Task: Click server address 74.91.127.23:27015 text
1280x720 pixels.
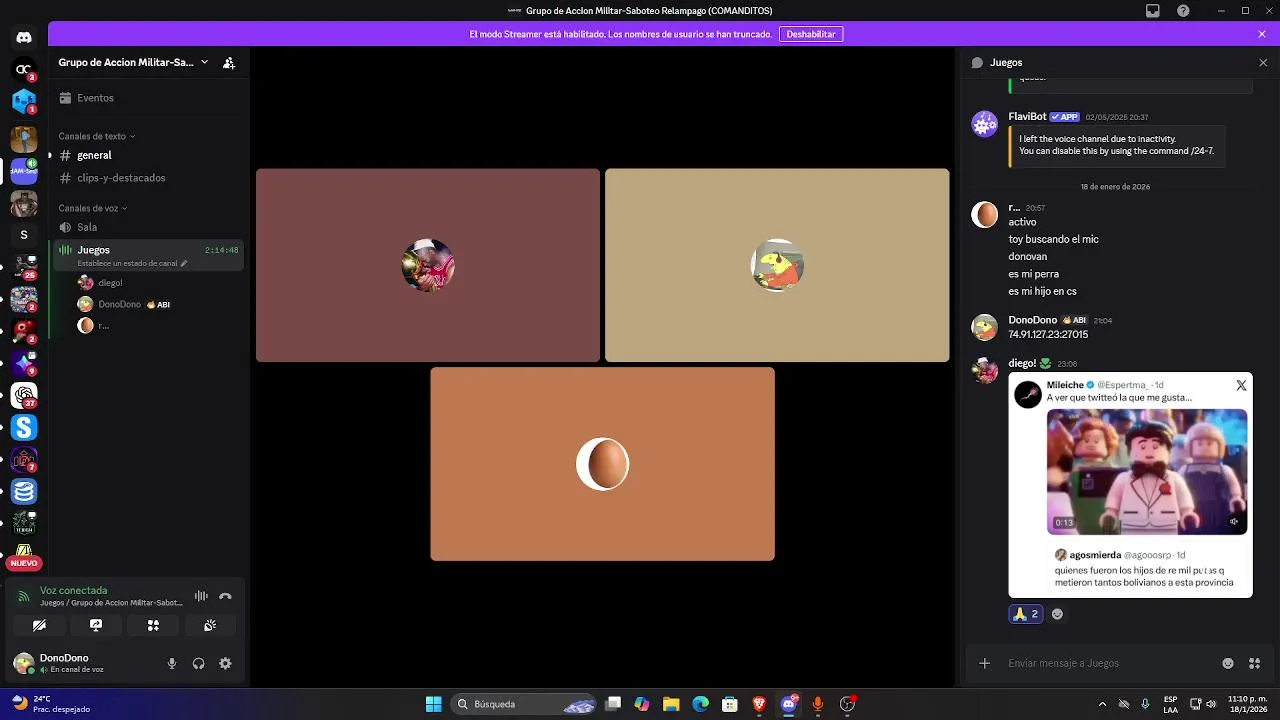Action: coord(1048,335)
